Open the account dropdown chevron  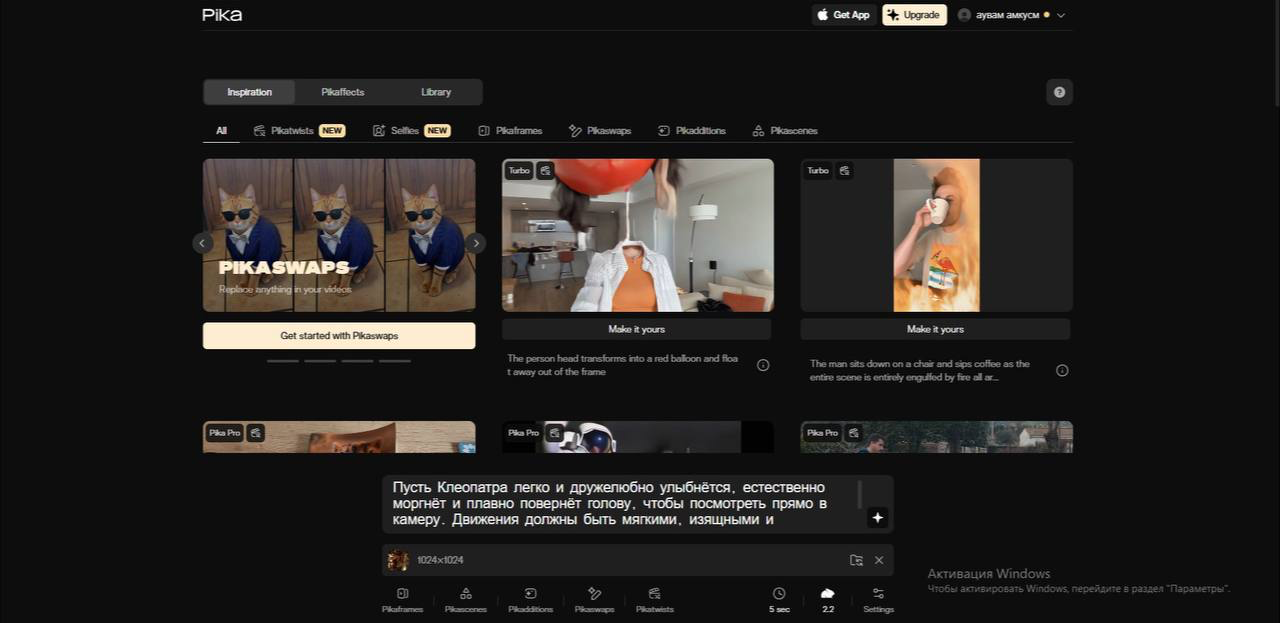click(1061, 15)
